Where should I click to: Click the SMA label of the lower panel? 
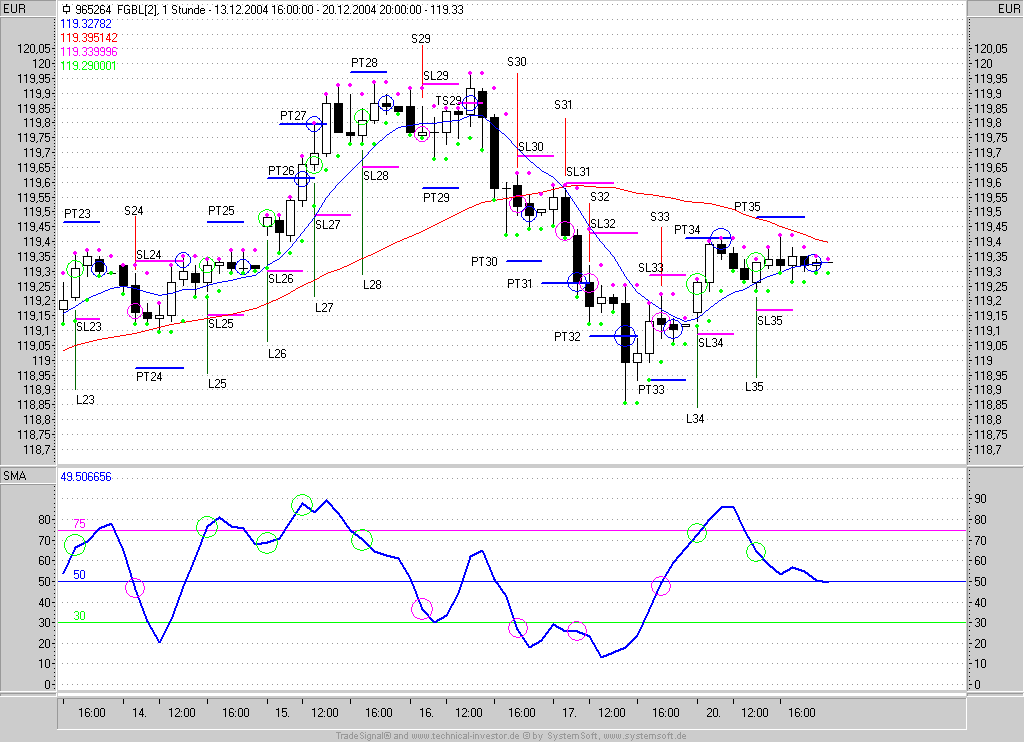[14, 476]
